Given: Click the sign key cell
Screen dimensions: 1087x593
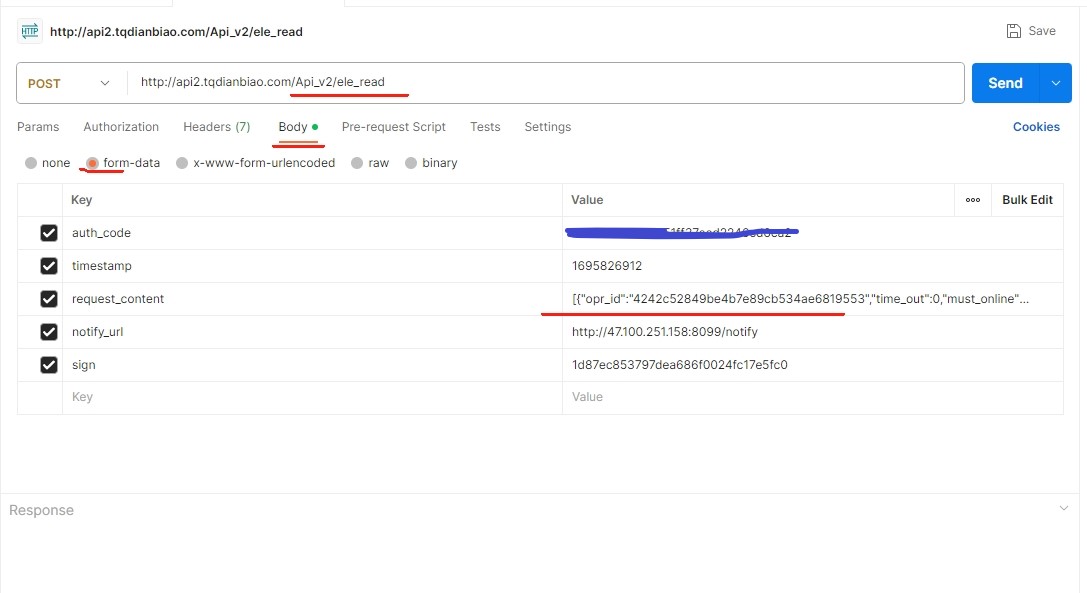Looking at the screenshot, I should coord(312,365).
